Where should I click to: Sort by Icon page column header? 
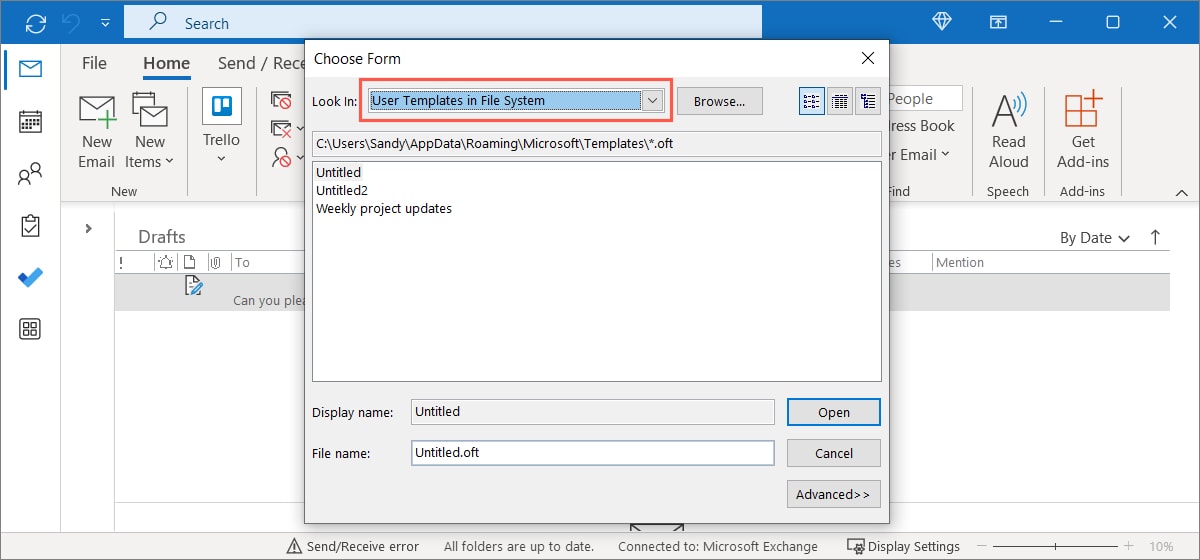tap(190, 262)
